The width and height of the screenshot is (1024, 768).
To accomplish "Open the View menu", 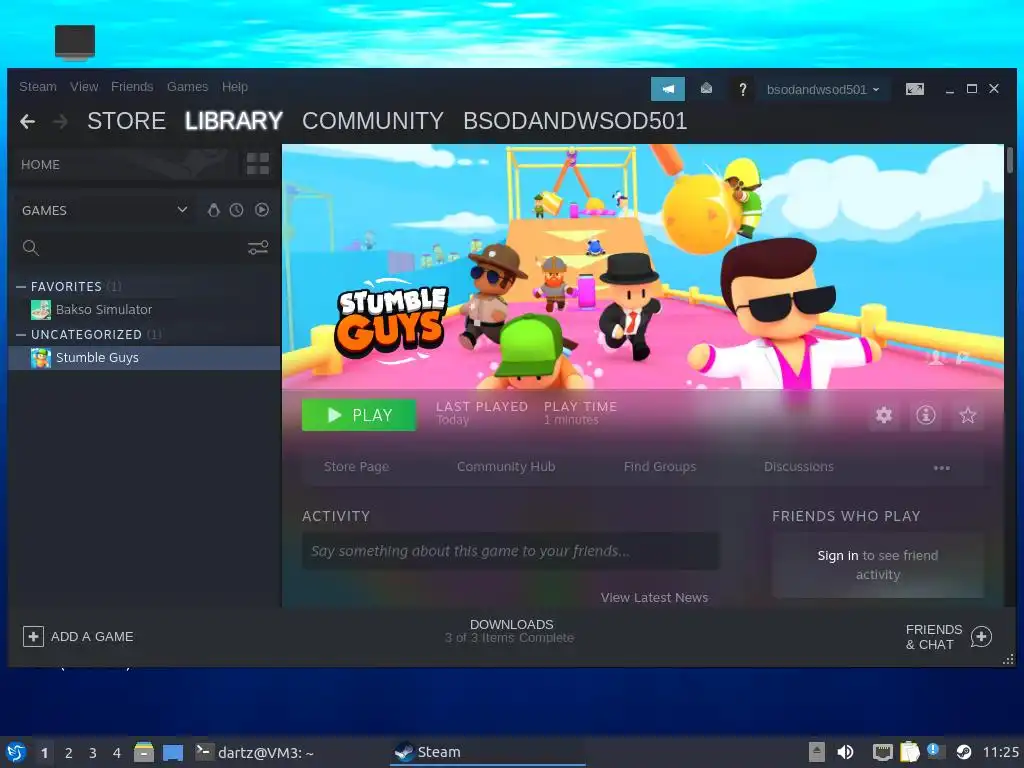I will [x=84, y=87].
